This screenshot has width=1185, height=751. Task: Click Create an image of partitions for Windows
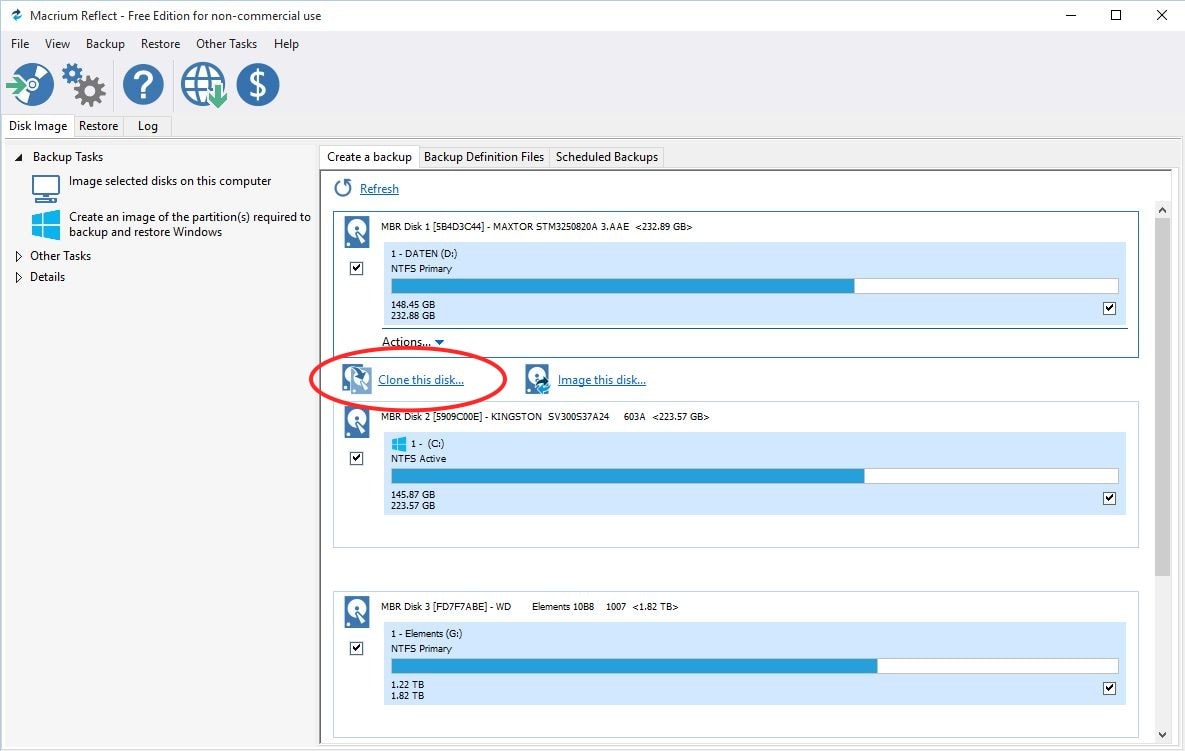190,224
